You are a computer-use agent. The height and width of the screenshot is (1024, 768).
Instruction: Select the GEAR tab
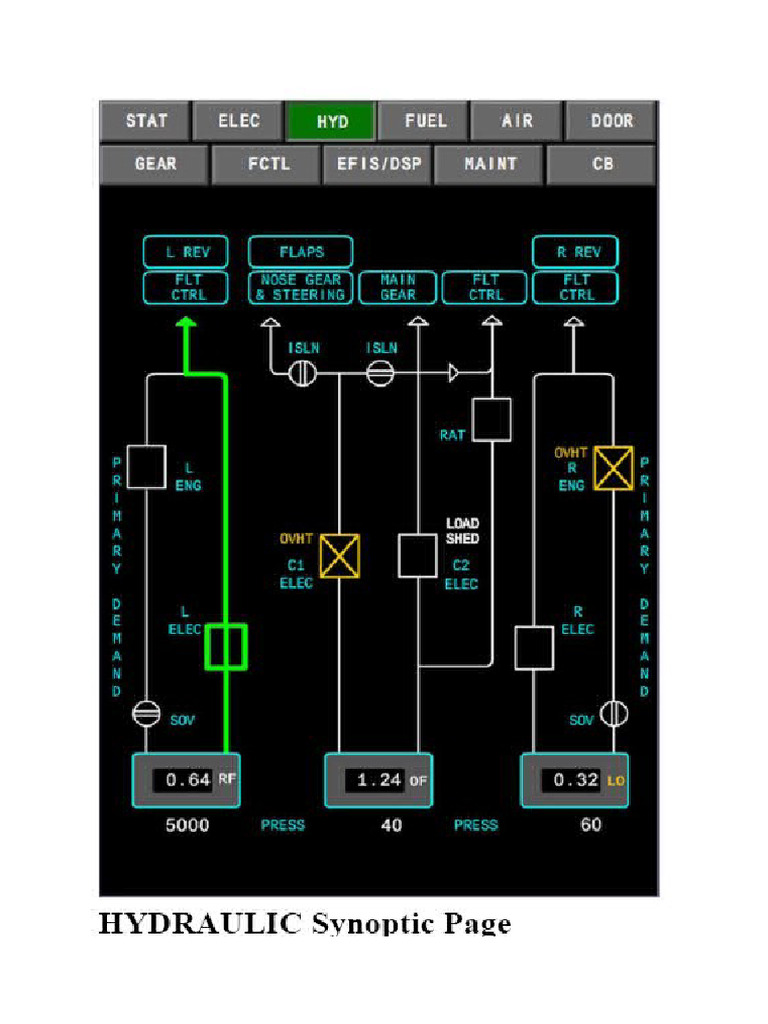click(x=155, y=164)
